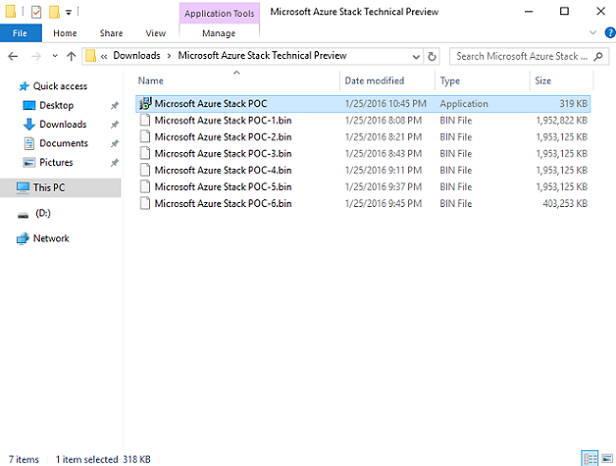Image resolution: width=616 pixels, height=466 pixels.
Task: Click the pin icon next to Pictures
Action: pos(114,162)
